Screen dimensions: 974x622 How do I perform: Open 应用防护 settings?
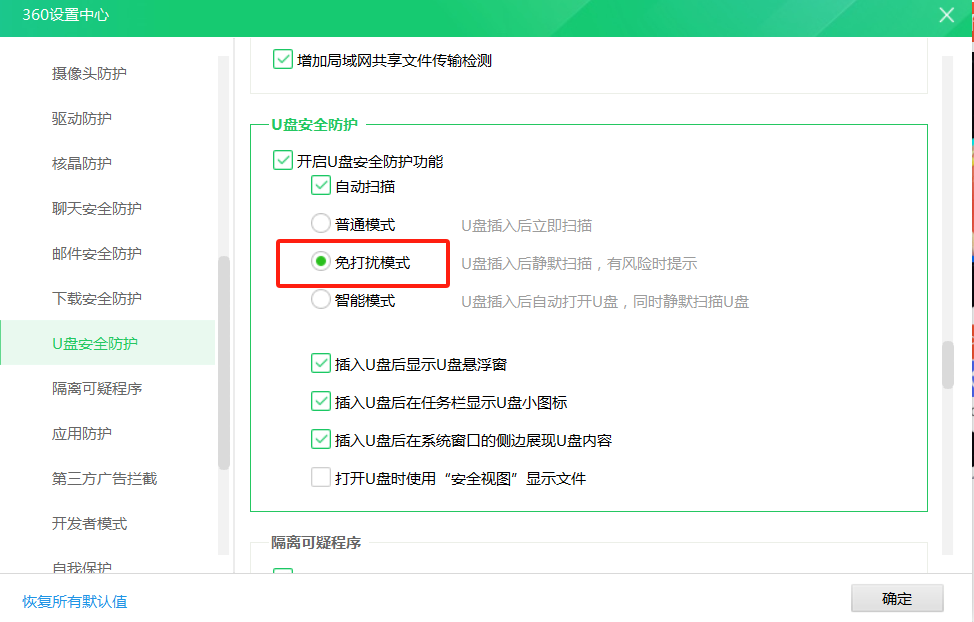81,434
